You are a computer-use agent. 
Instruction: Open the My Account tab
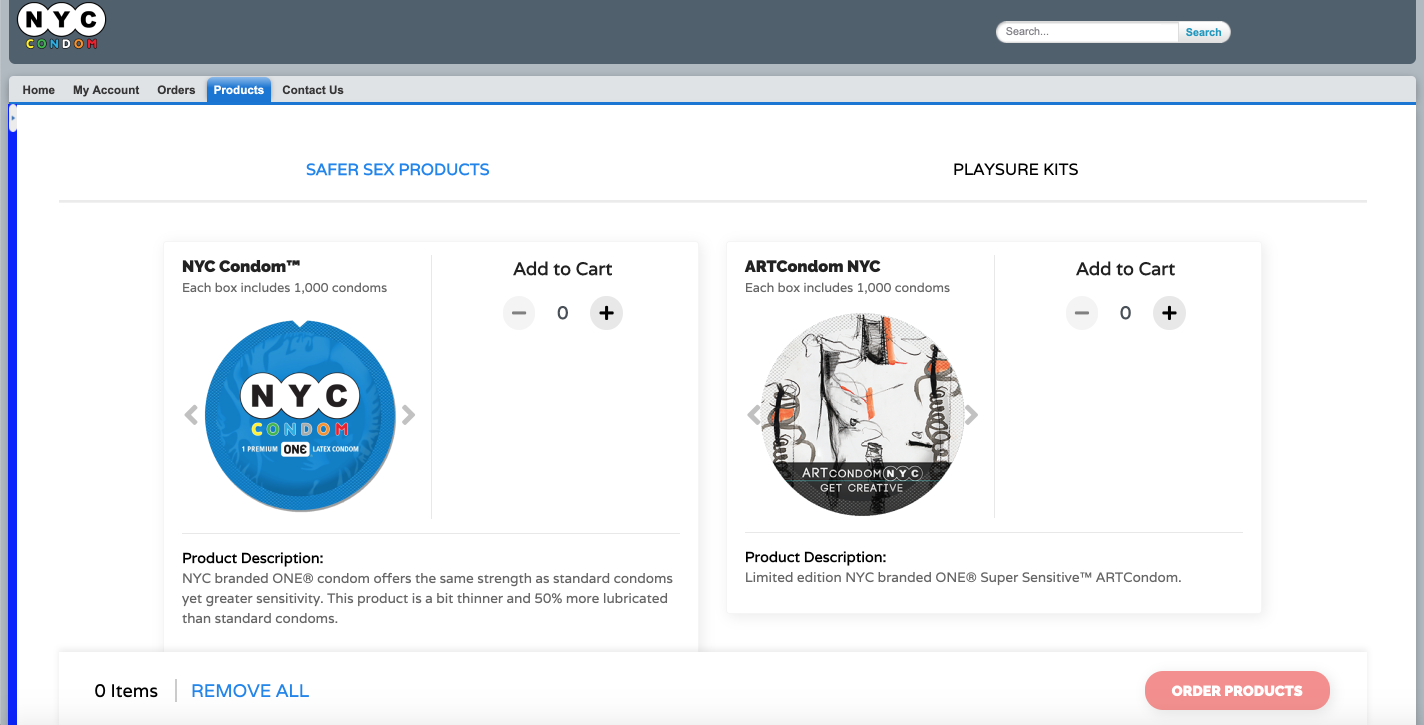106,90
